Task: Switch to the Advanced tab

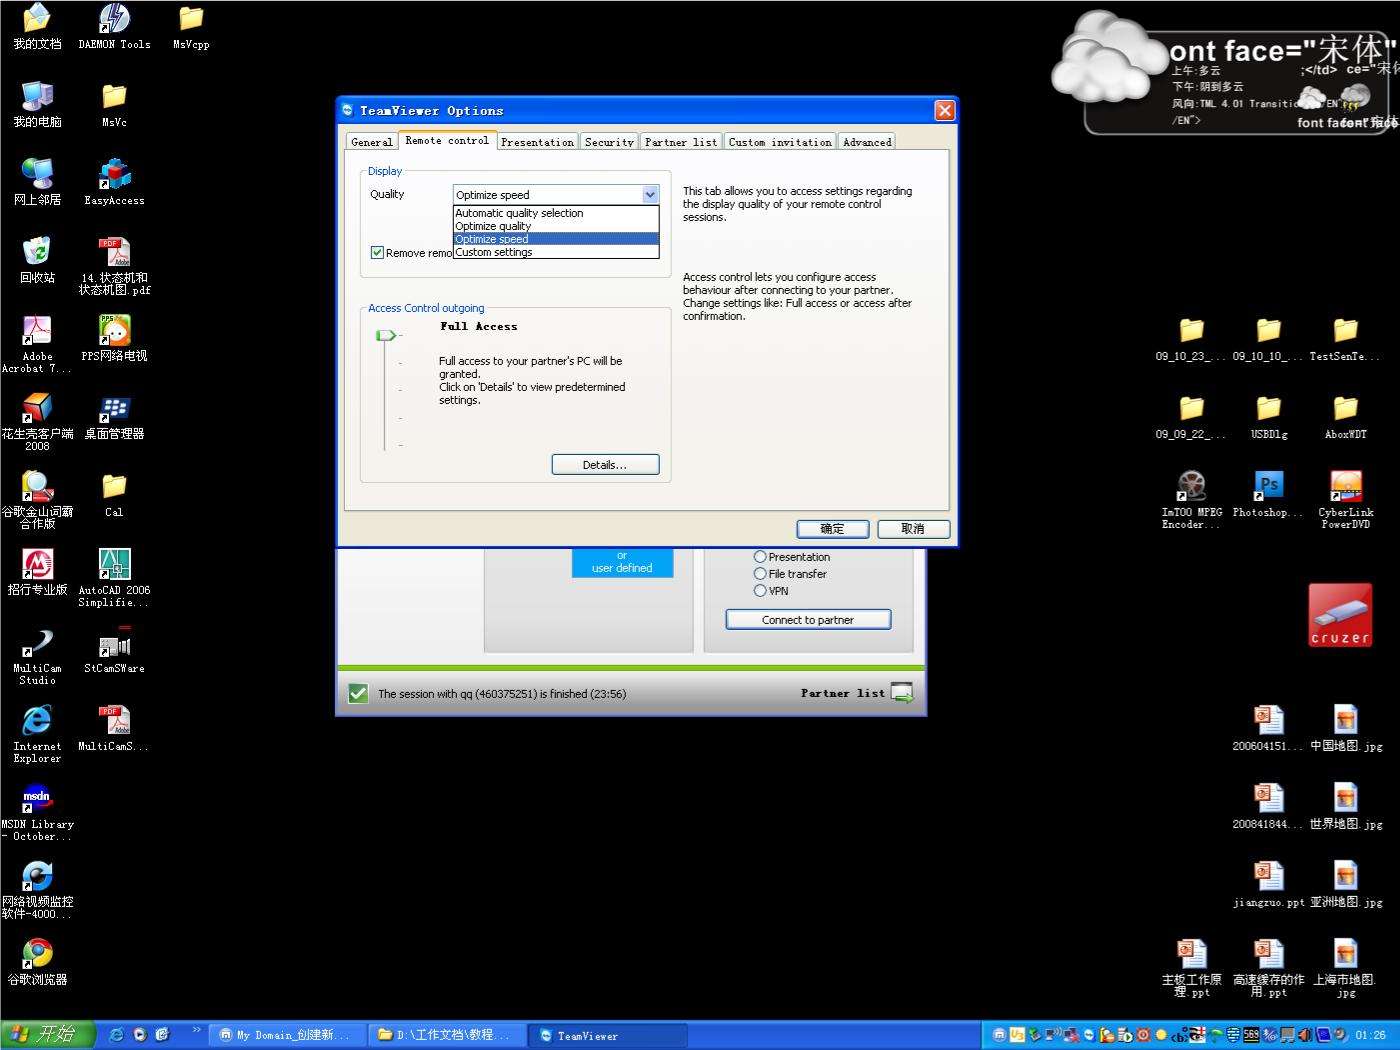Action: click(867, 142)
